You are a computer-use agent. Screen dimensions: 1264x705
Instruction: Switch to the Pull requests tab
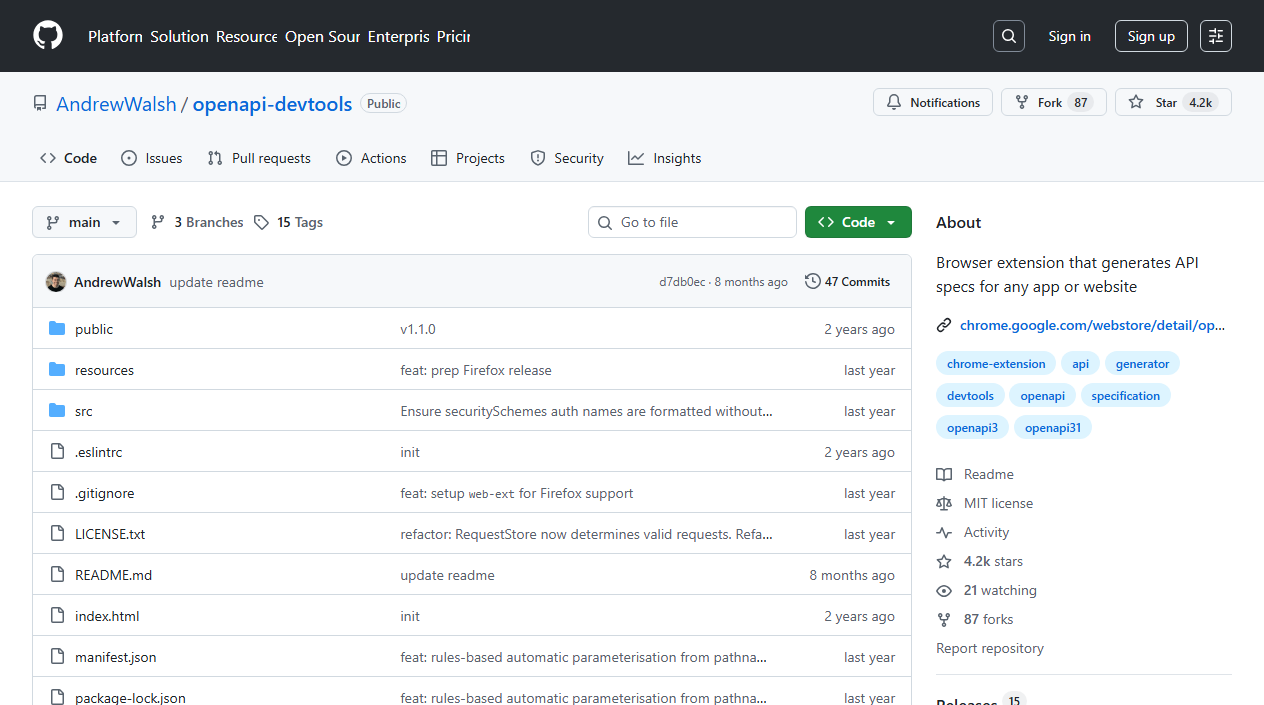258,157
